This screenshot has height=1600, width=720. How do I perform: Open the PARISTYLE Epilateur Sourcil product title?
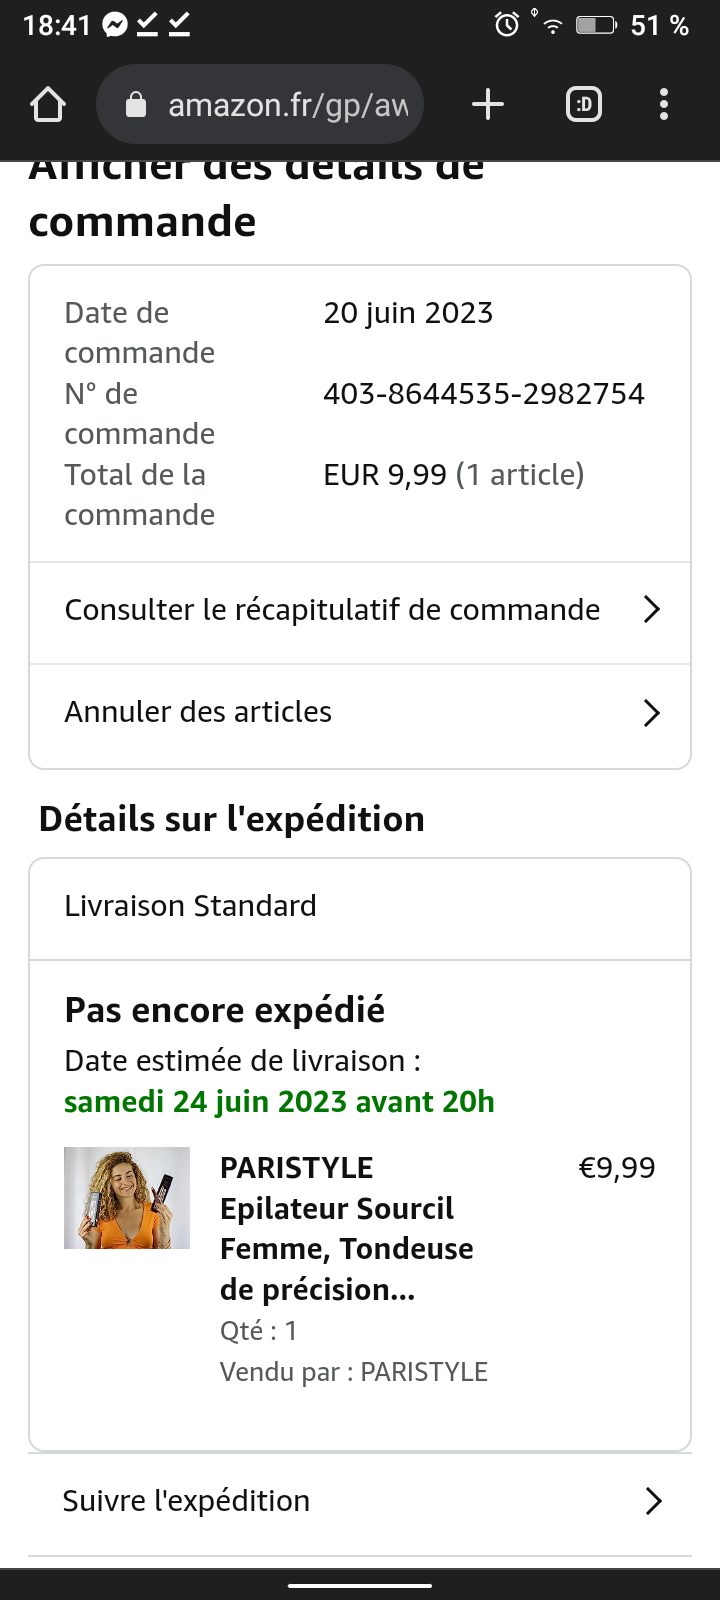[x=346, y=1229]
